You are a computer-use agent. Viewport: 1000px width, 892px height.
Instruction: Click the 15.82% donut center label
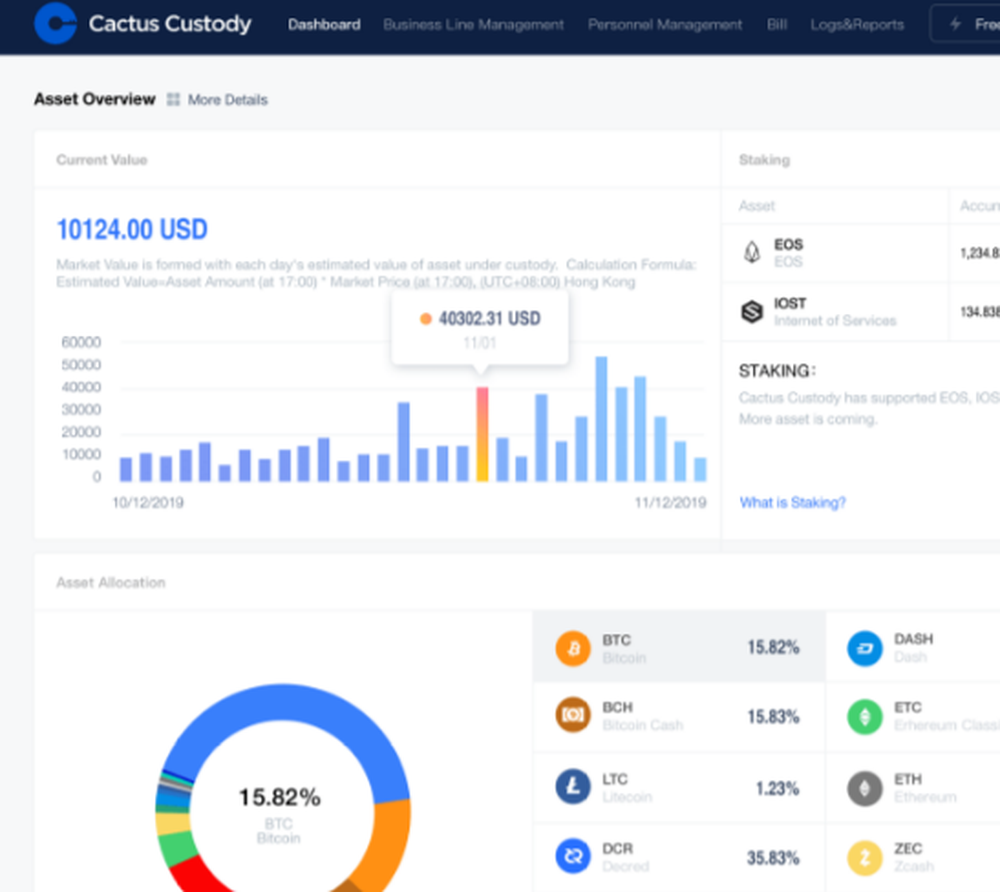(x=279, y=797)
